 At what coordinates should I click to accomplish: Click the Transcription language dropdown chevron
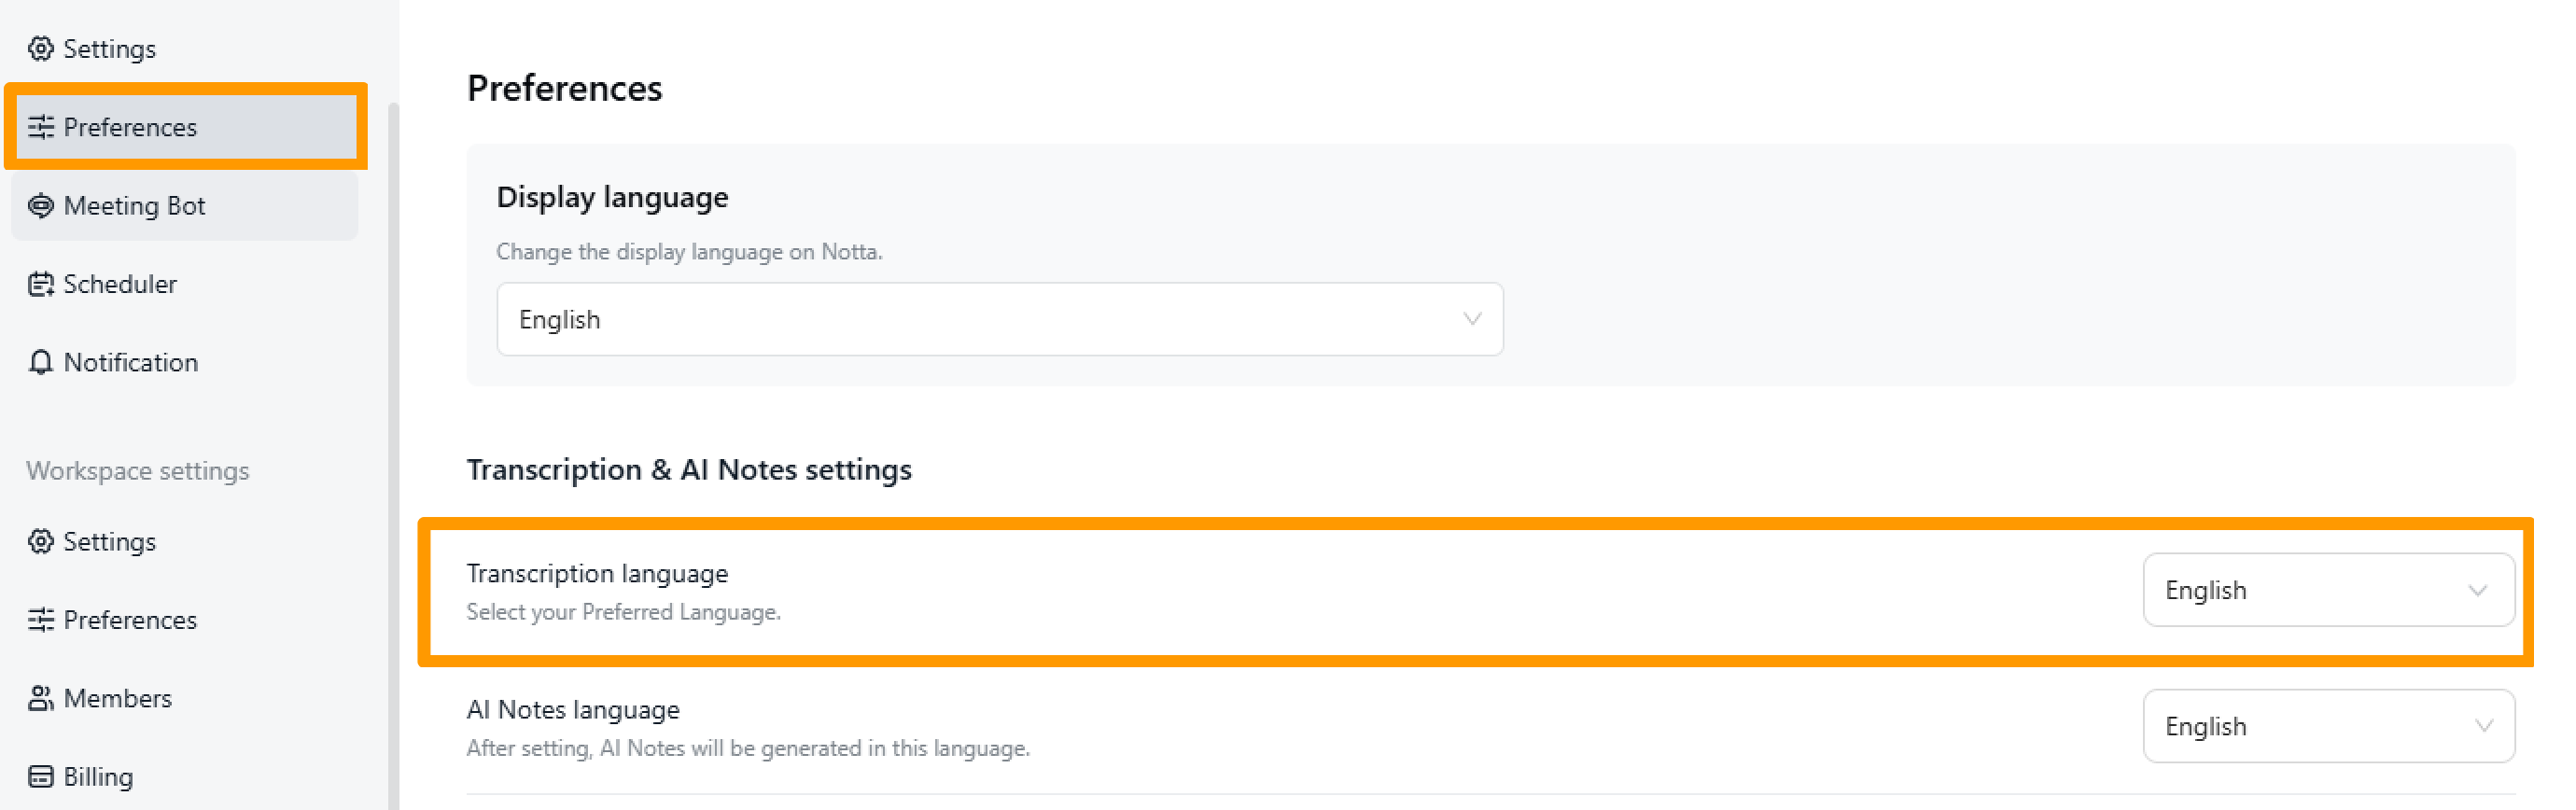(x=2477, y=590)
